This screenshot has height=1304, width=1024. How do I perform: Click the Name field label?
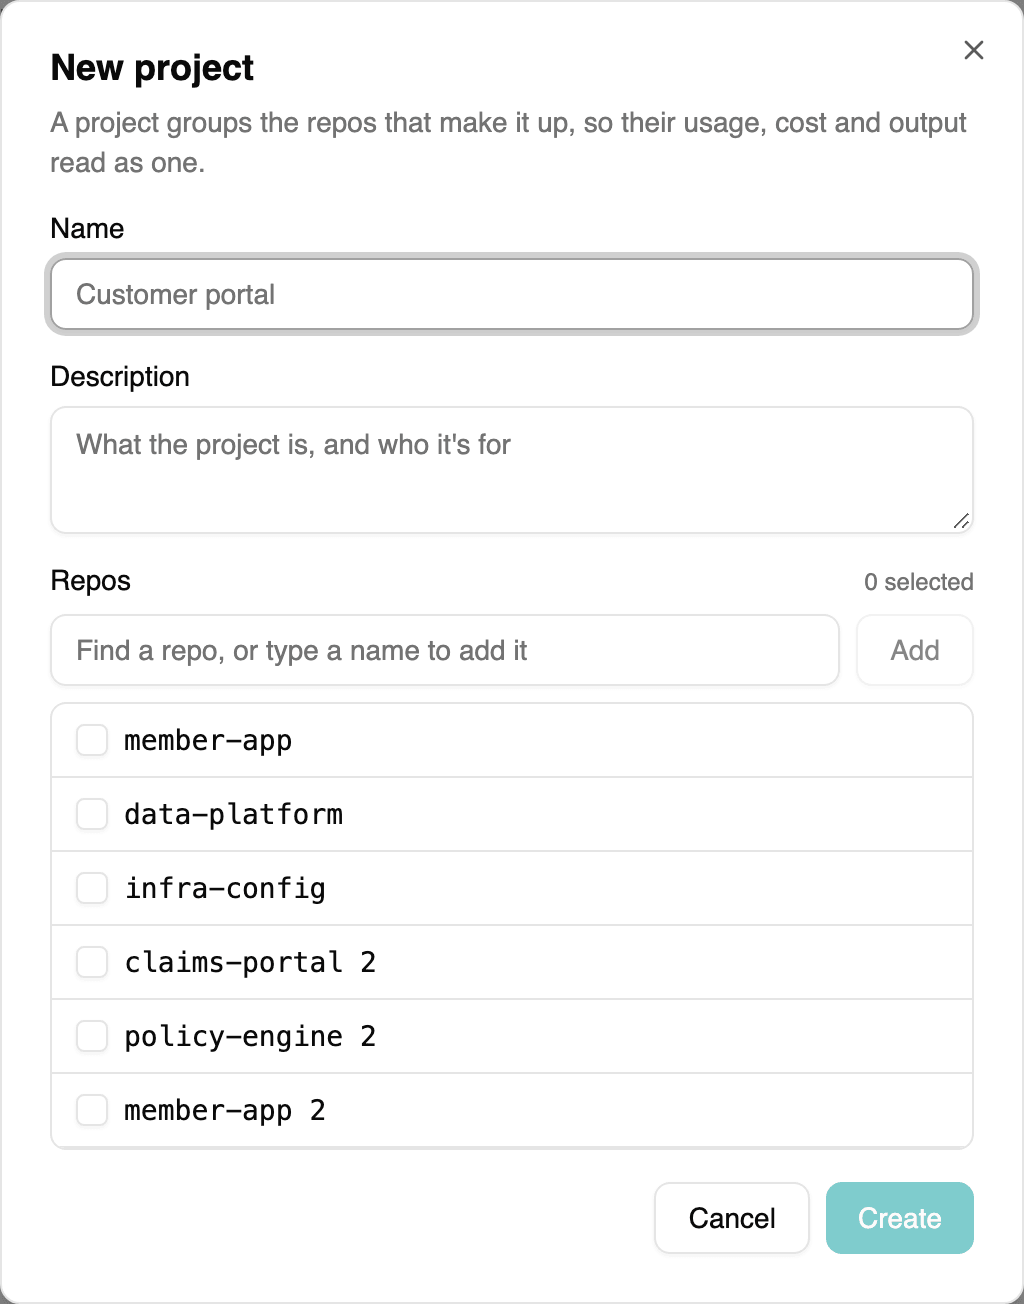pos(88,228)
